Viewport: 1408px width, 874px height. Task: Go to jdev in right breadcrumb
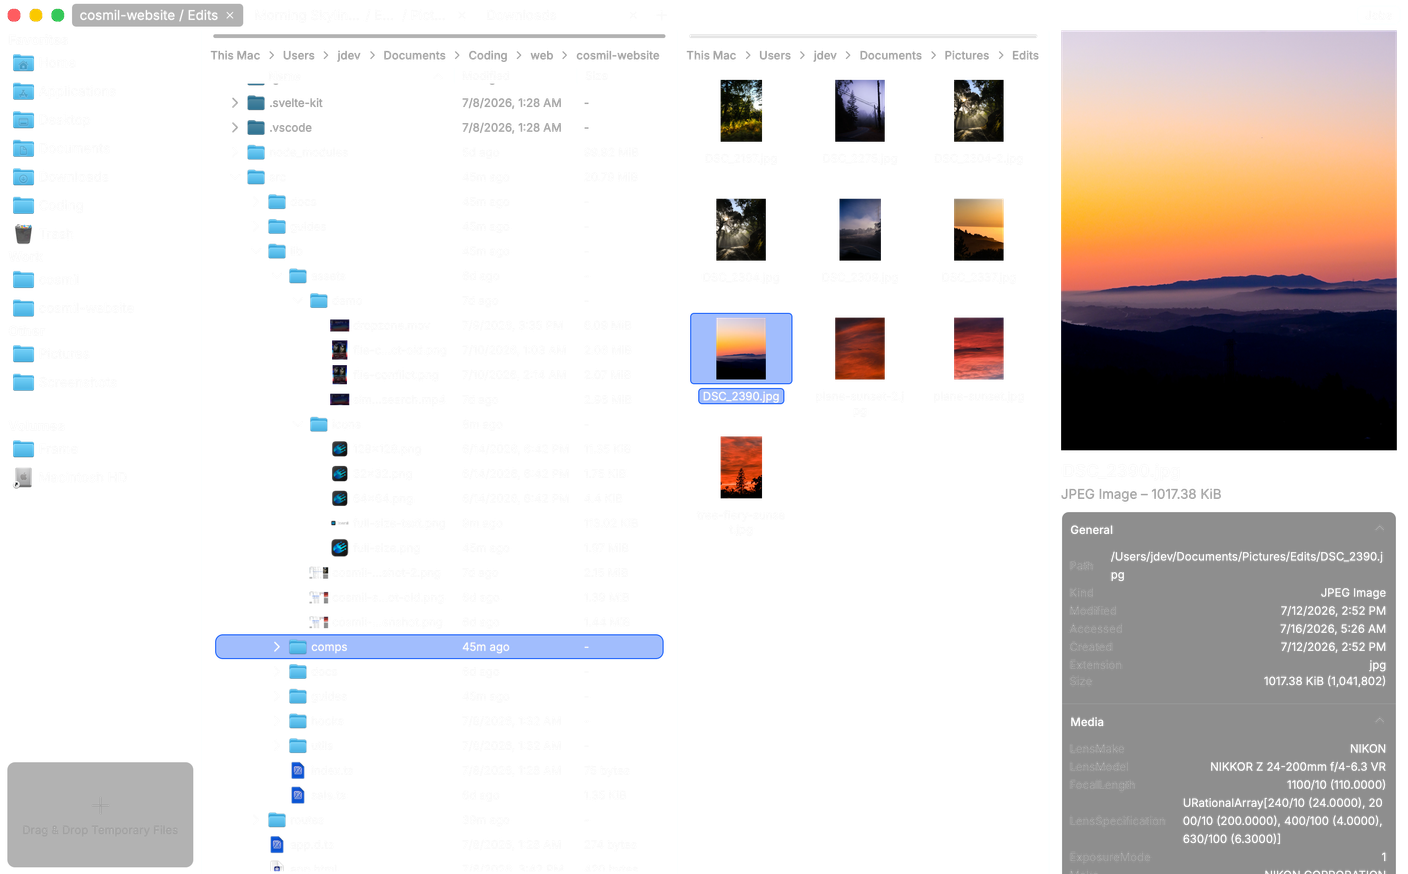pos(825,55)
